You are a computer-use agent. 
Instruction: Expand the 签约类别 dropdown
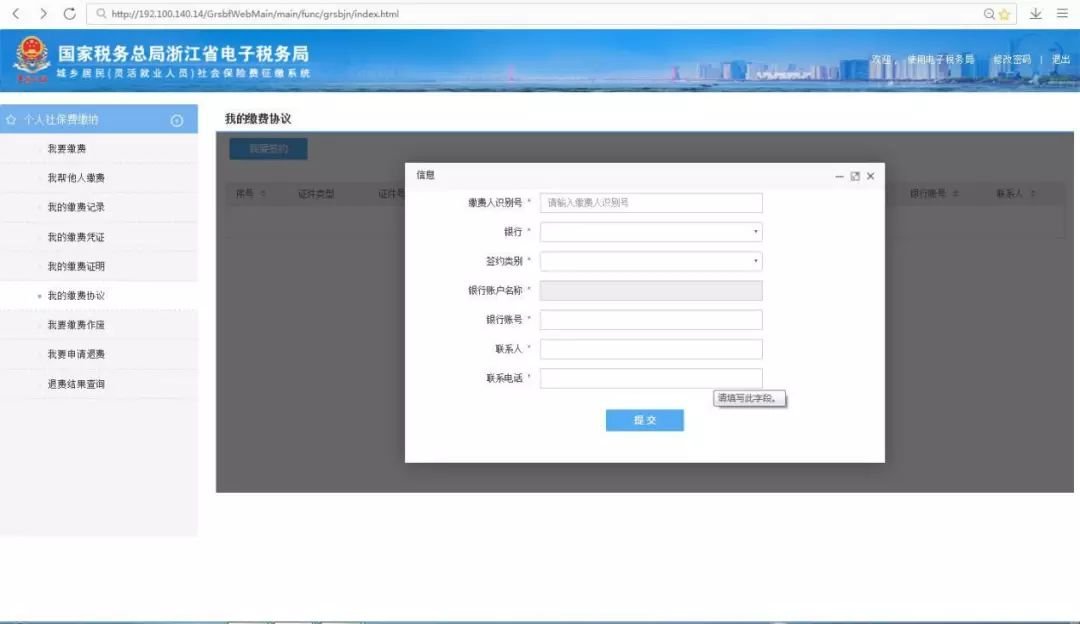[651, 261]
